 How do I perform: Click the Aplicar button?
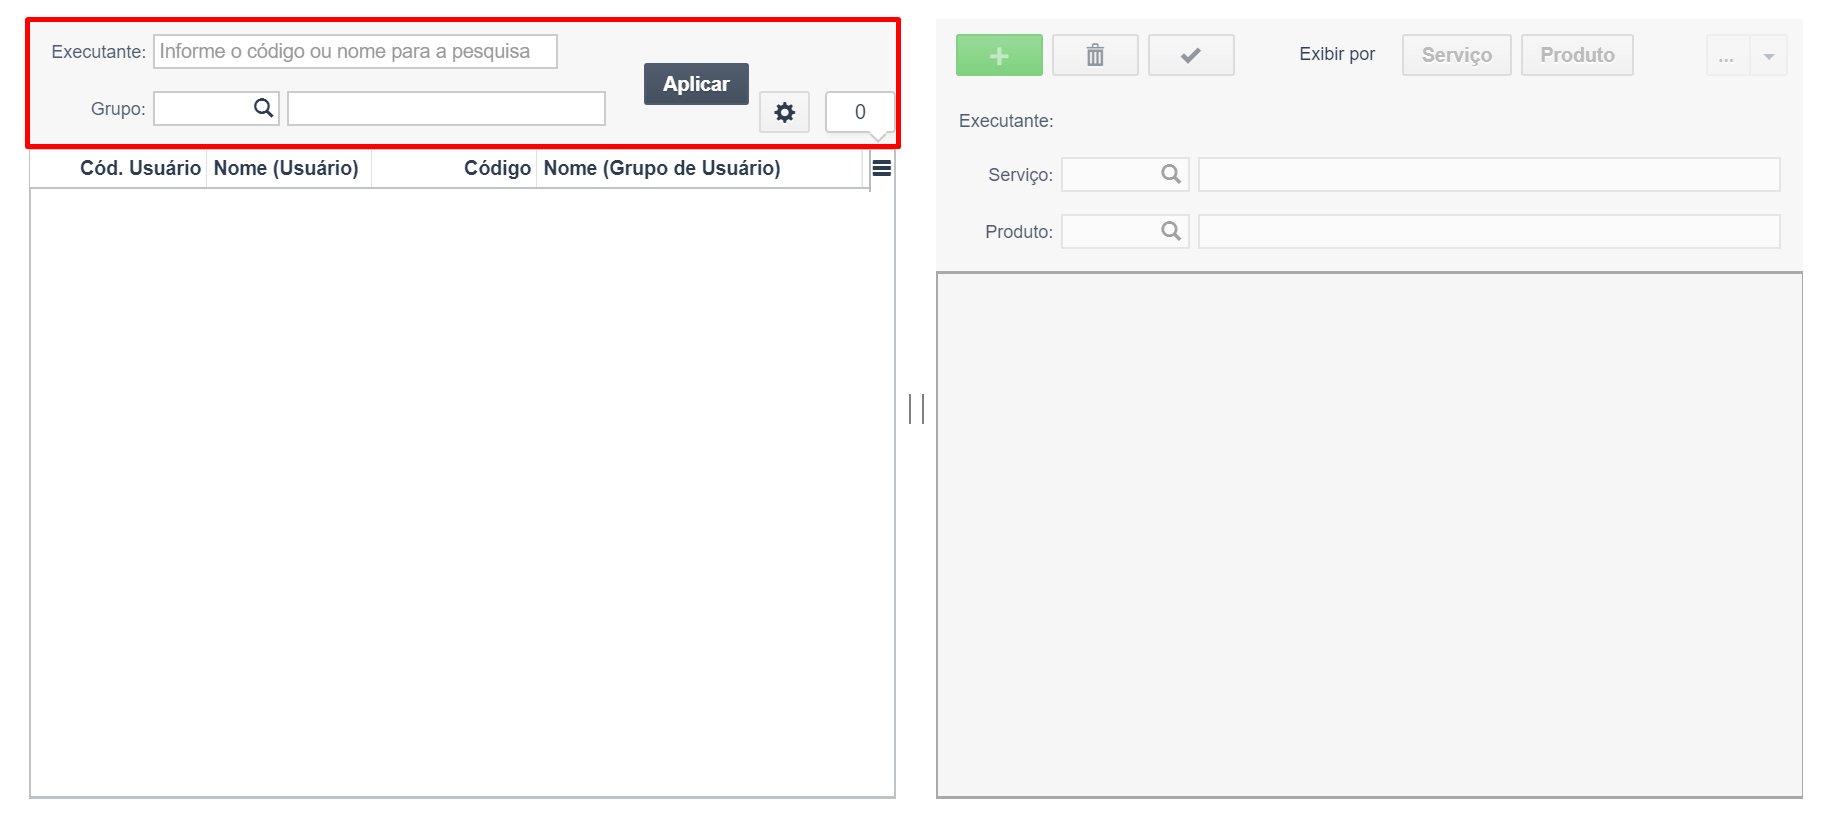[x=696, y=84]
